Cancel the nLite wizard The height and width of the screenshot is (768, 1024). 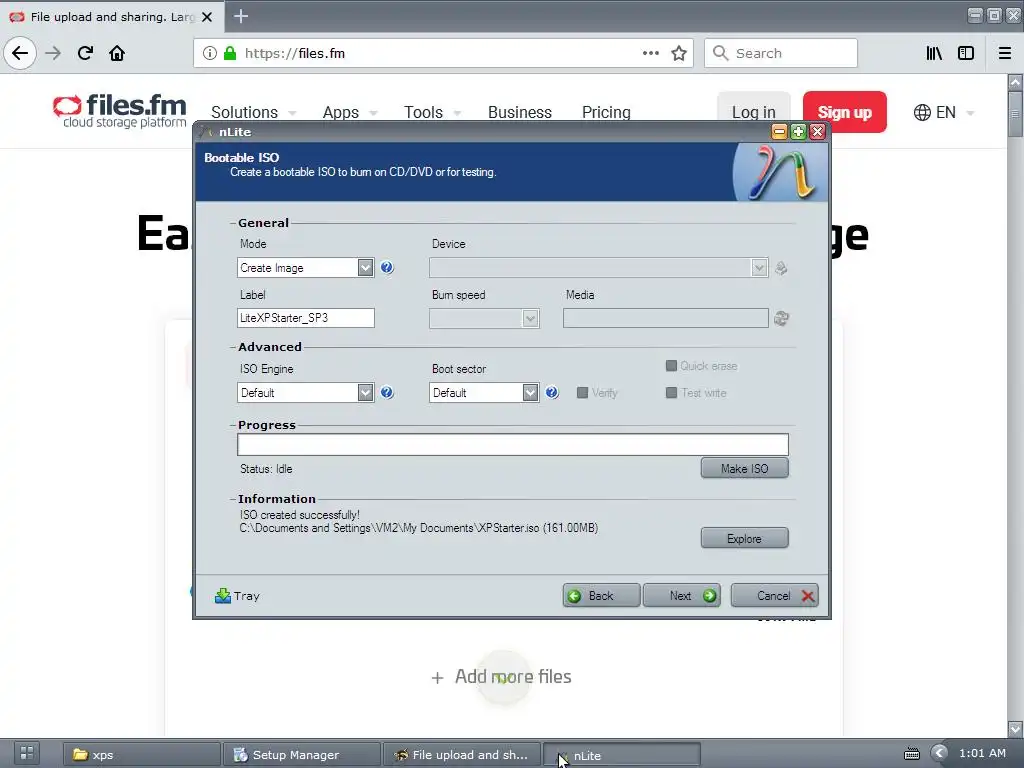[x=775, y=596]
